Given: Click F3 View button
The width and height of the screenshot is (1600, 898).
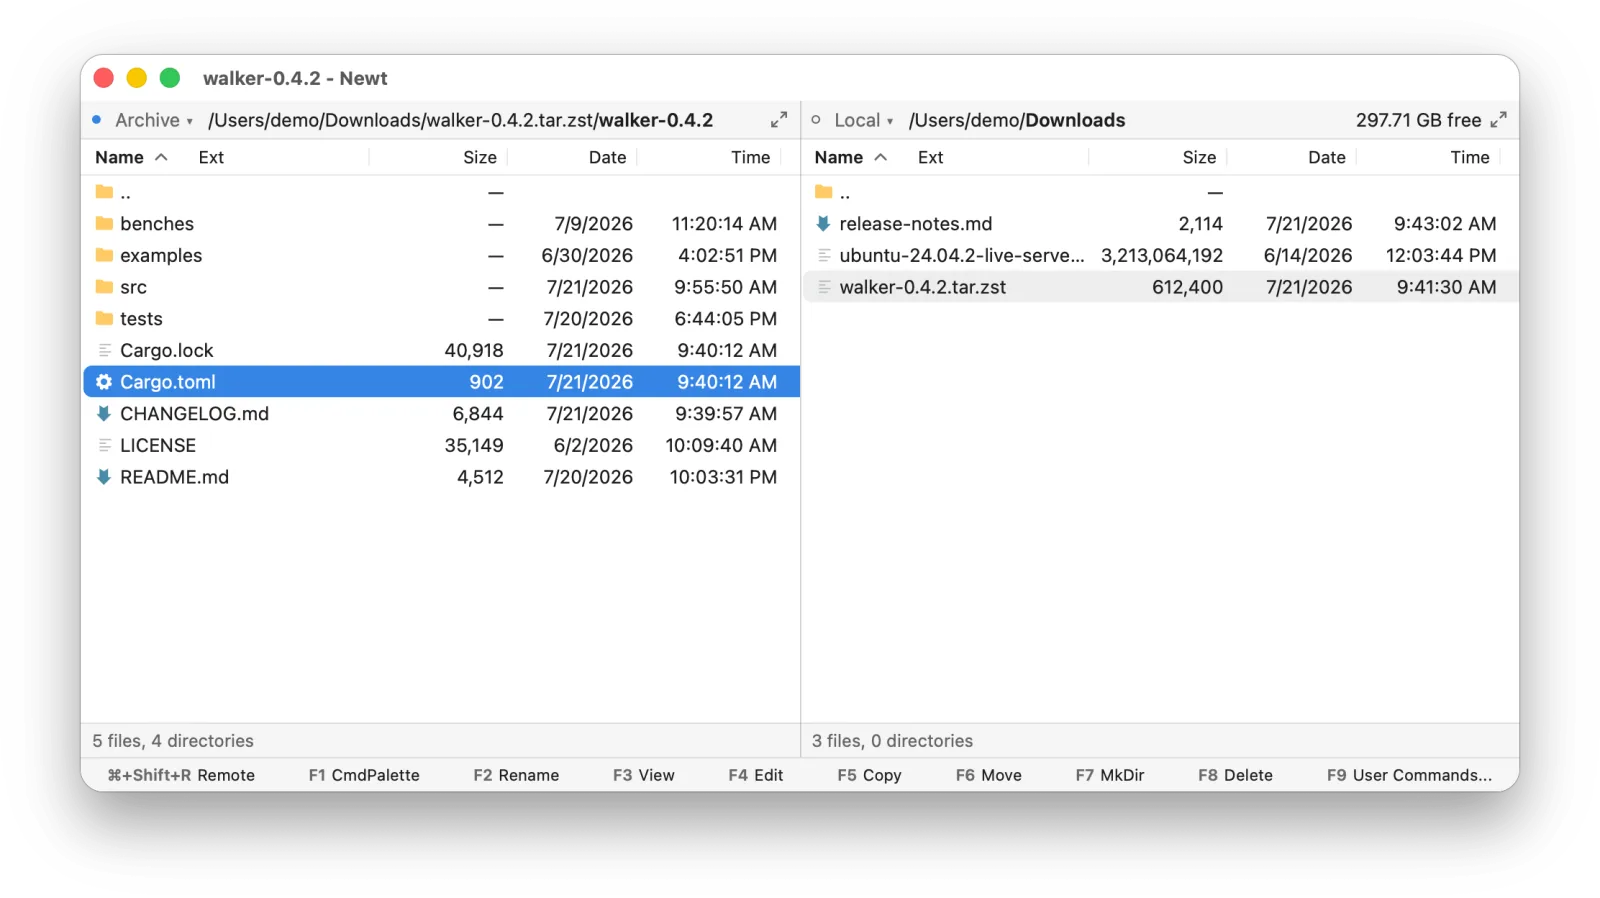Looking at the screenshot, I should [643, 775].
